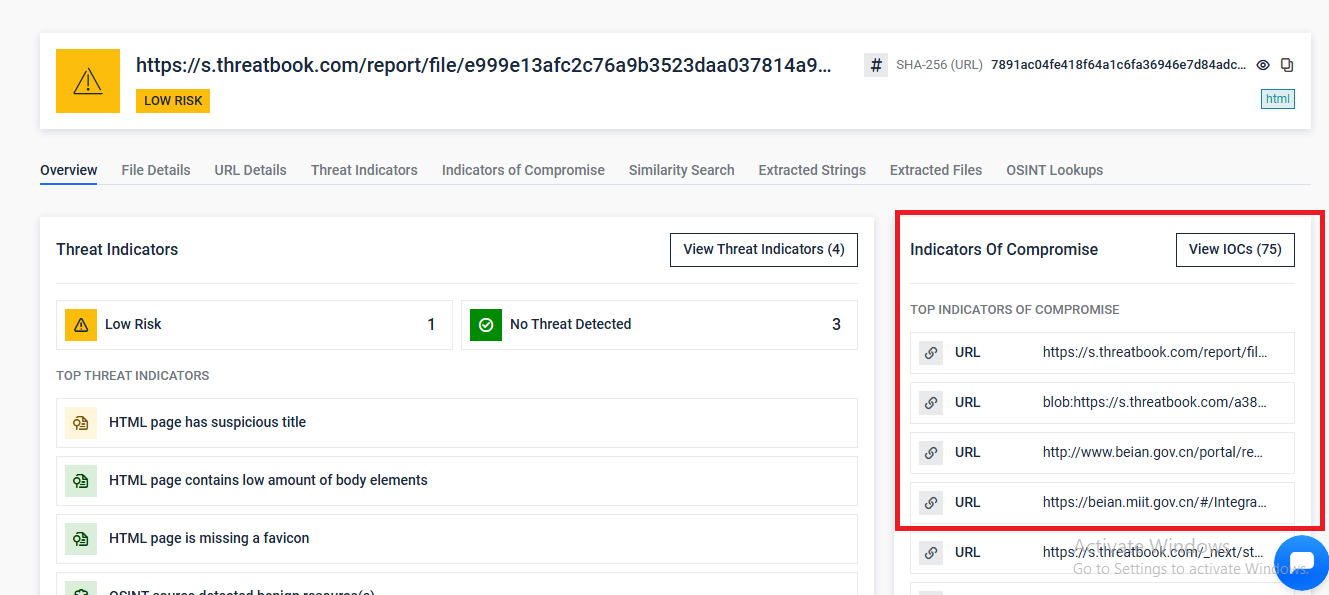Click green checkmark No Threat Detected icon
The image size is (1329, 595).
point(486,325)
